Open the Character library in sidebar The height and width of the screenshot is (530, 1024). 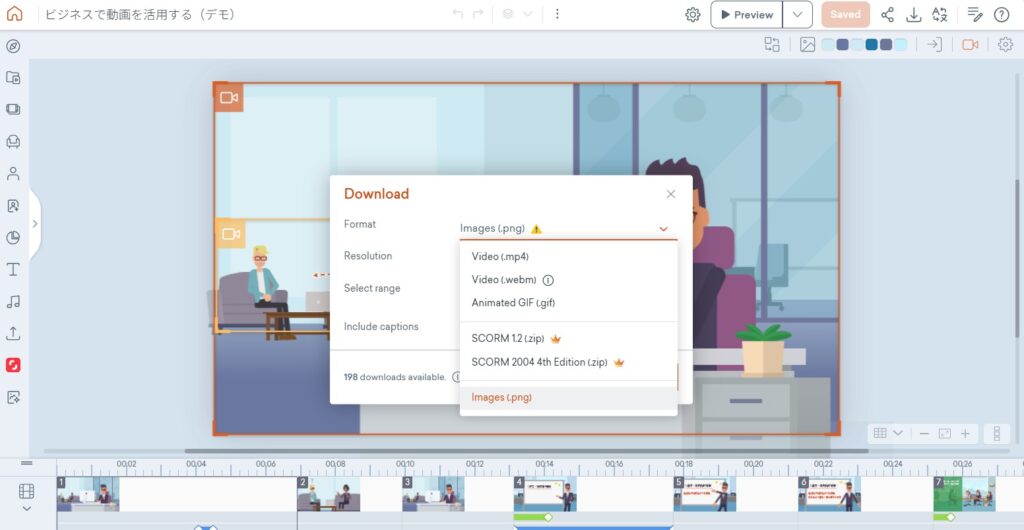(13, 173)
